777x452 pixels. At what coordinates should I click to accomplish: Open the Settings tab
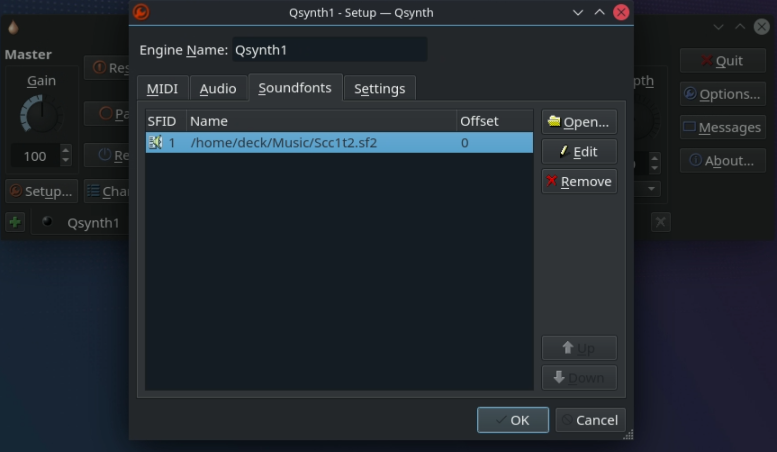379,88
